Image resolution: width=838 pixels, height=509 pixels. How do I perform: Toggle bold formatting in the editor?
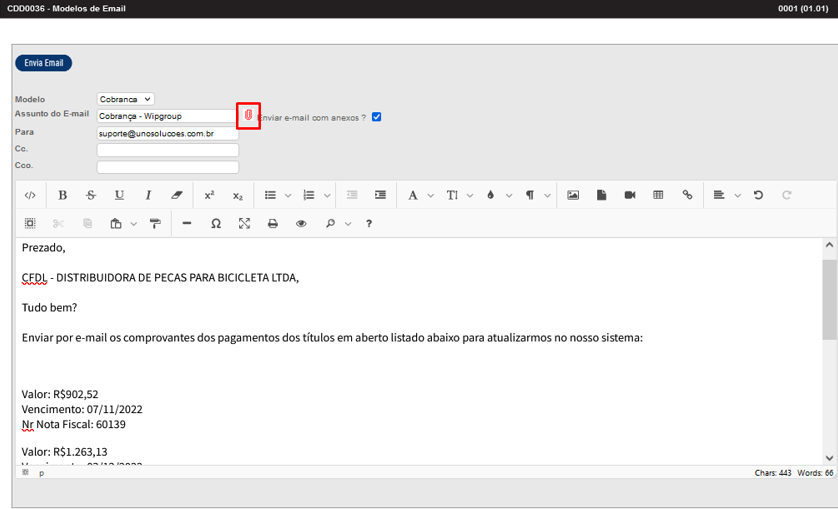click(x=63, y=195)
